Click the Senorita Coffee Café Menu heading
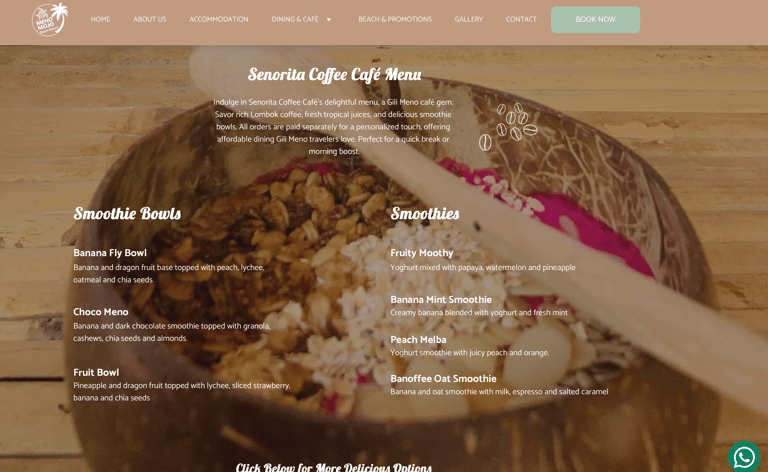This screenshot has height=472, width=768. pos(335,74)
